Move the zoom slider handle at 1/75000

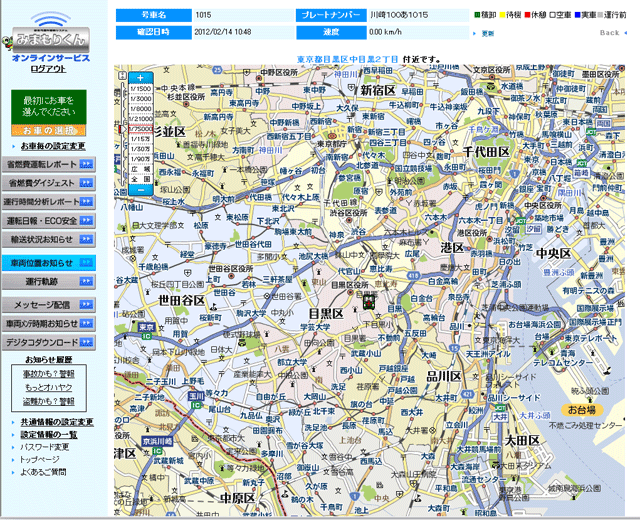pyautogui.click(x=120, y=129)
